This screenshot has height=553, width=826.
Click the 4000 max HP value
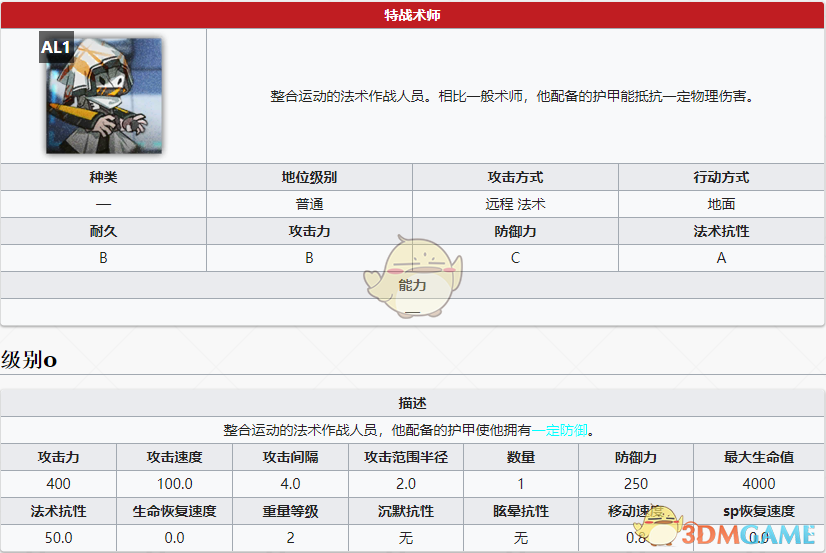[759, 484]
